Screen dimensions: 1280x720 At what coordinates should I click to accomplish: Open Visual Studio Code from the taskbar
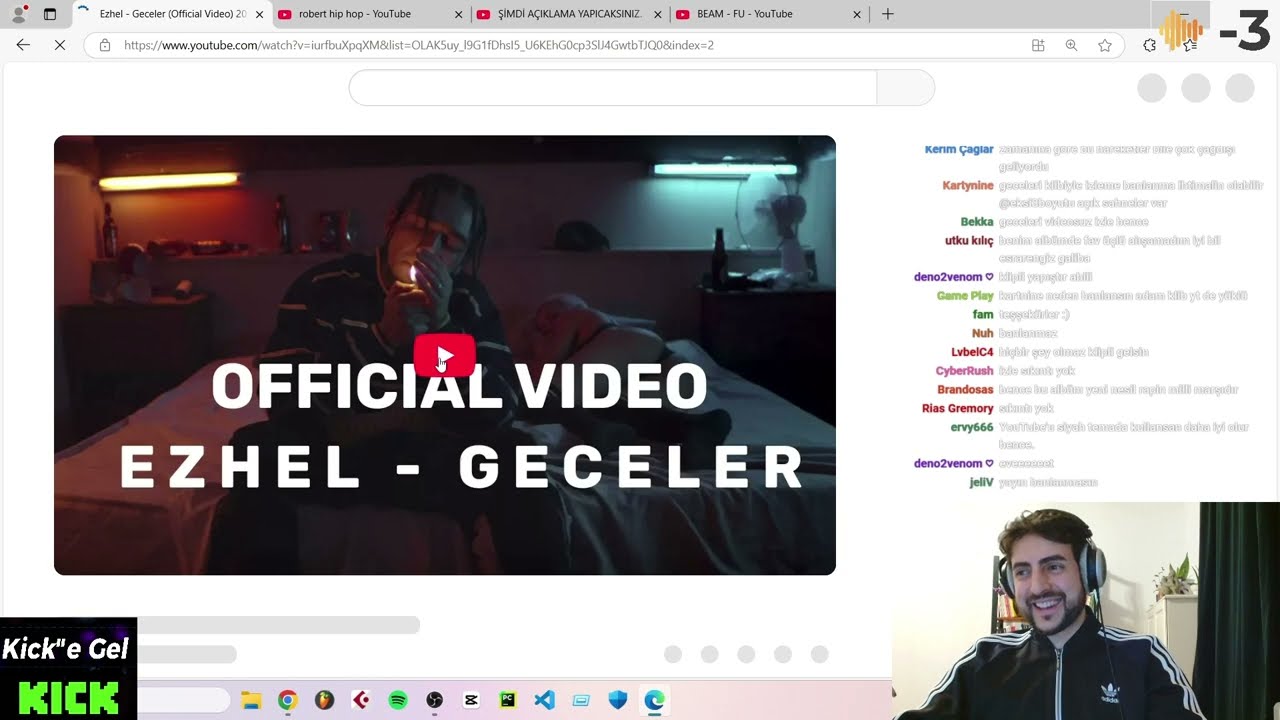(544, 700)
